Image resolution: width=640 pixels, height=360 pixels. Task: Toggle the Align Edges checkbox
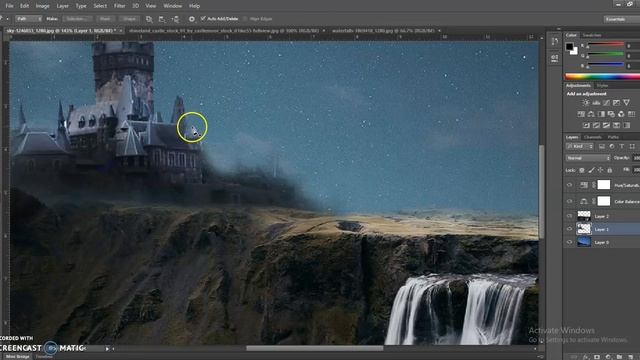[245, 19]
